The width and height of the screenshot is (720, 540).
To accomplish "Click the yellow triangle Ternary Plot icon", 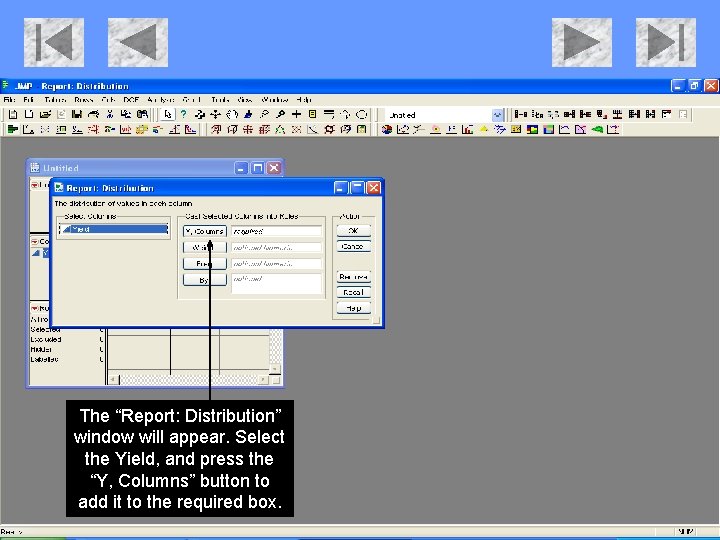I will tap(484, 129).
